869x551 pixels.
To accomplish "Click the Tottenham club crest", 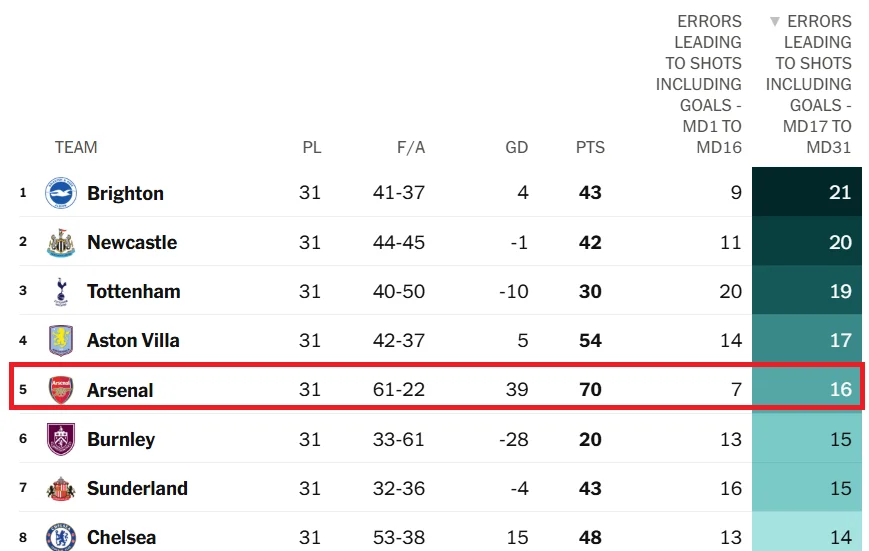I will tap(61, 291).
